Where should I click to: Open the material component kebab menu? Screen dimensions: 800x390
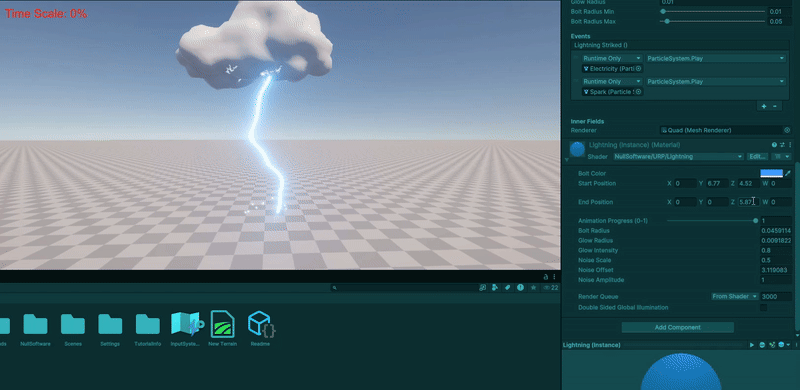pos(789,145)
